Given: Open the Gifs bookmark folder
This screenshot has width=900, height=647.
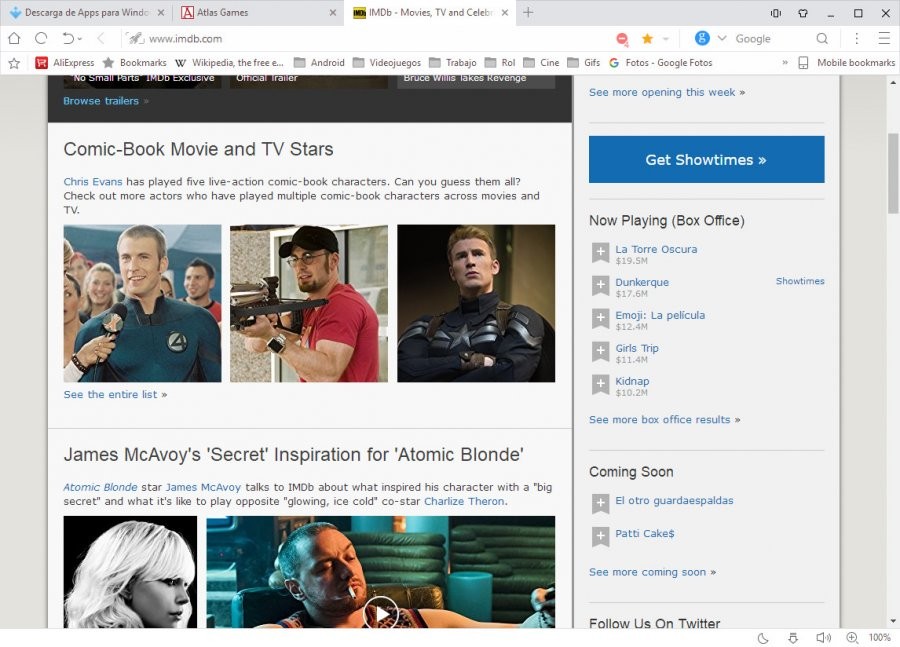Looking at the screenshot, I should pos(584,63).
